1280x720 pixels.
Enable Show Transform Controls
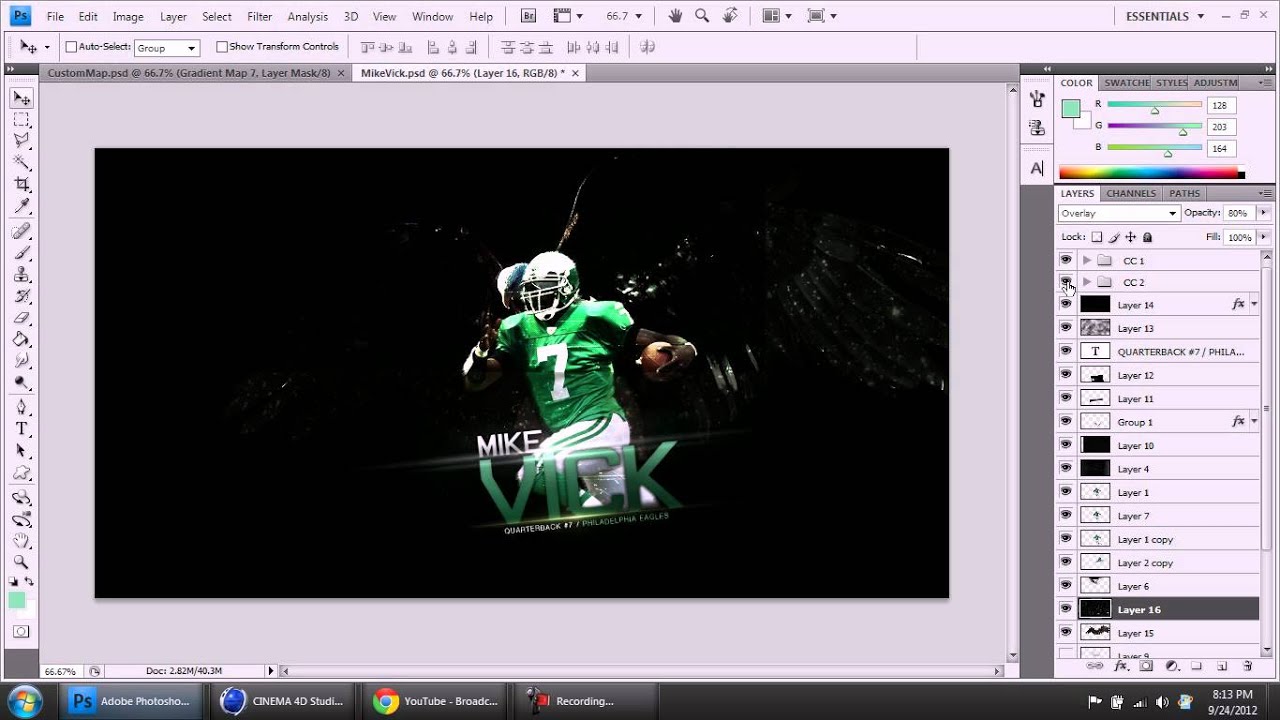tap(222, 47)
